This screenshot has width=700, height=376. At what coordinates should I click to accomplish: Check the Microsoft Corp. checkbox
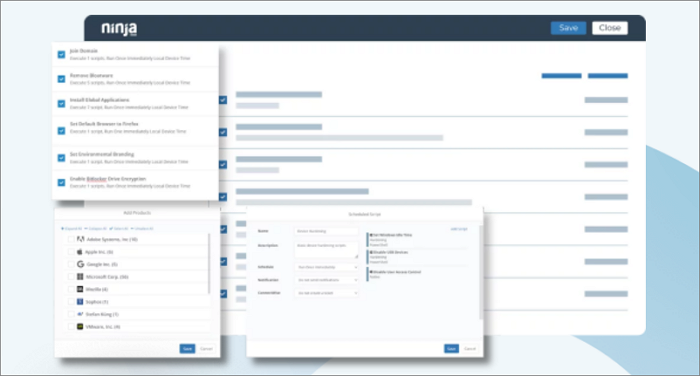(x=71, y=277)
